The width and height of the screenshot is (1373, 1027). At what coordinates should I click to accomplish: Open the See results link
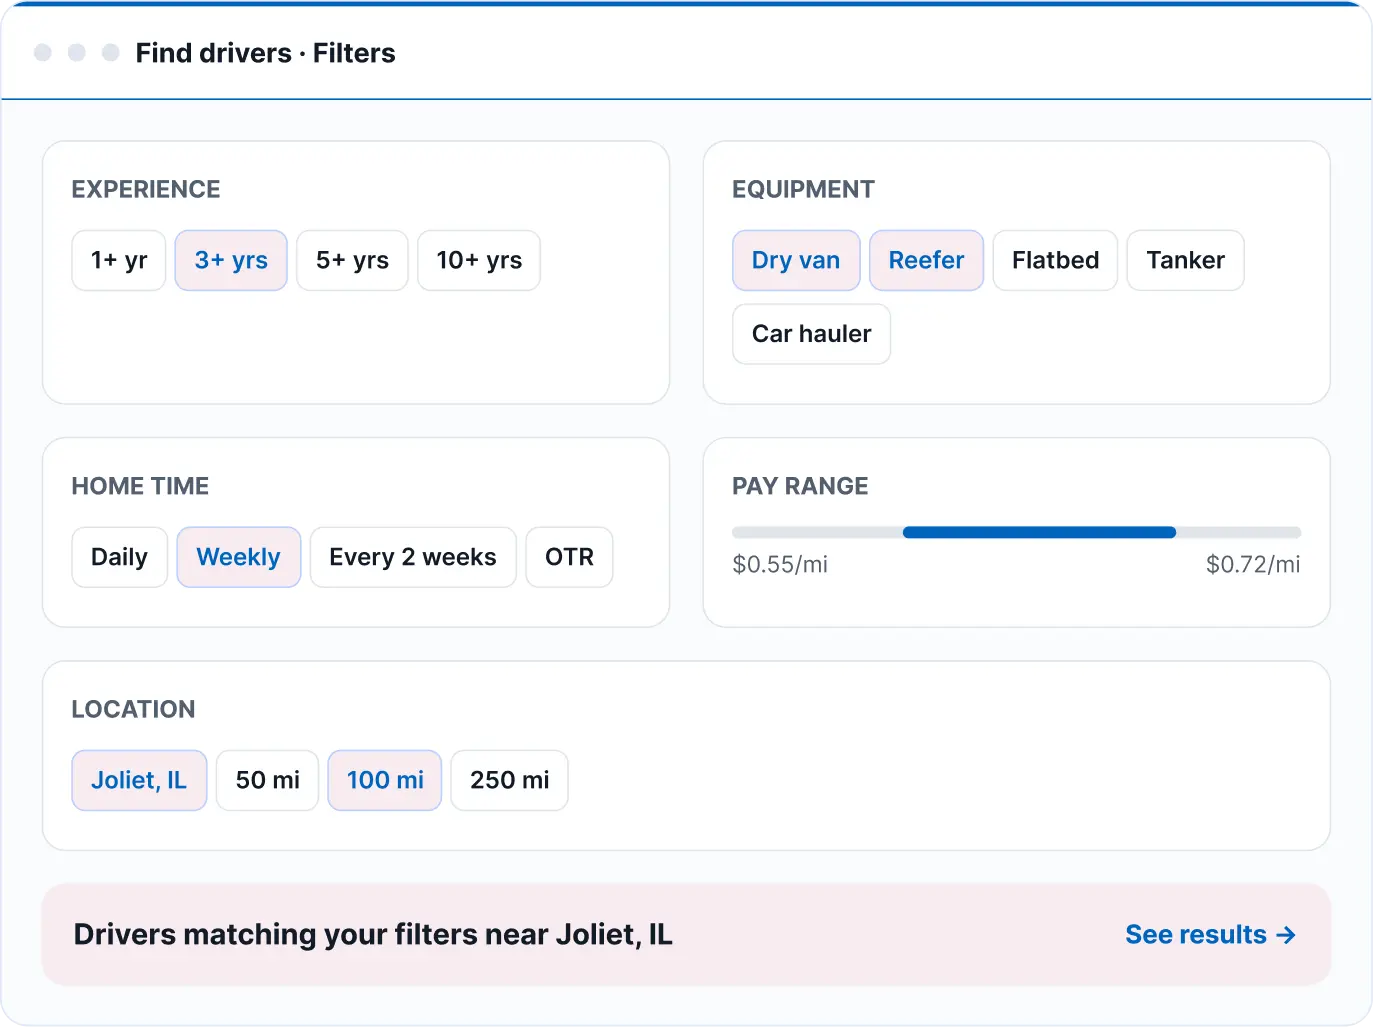point(1210,934)
